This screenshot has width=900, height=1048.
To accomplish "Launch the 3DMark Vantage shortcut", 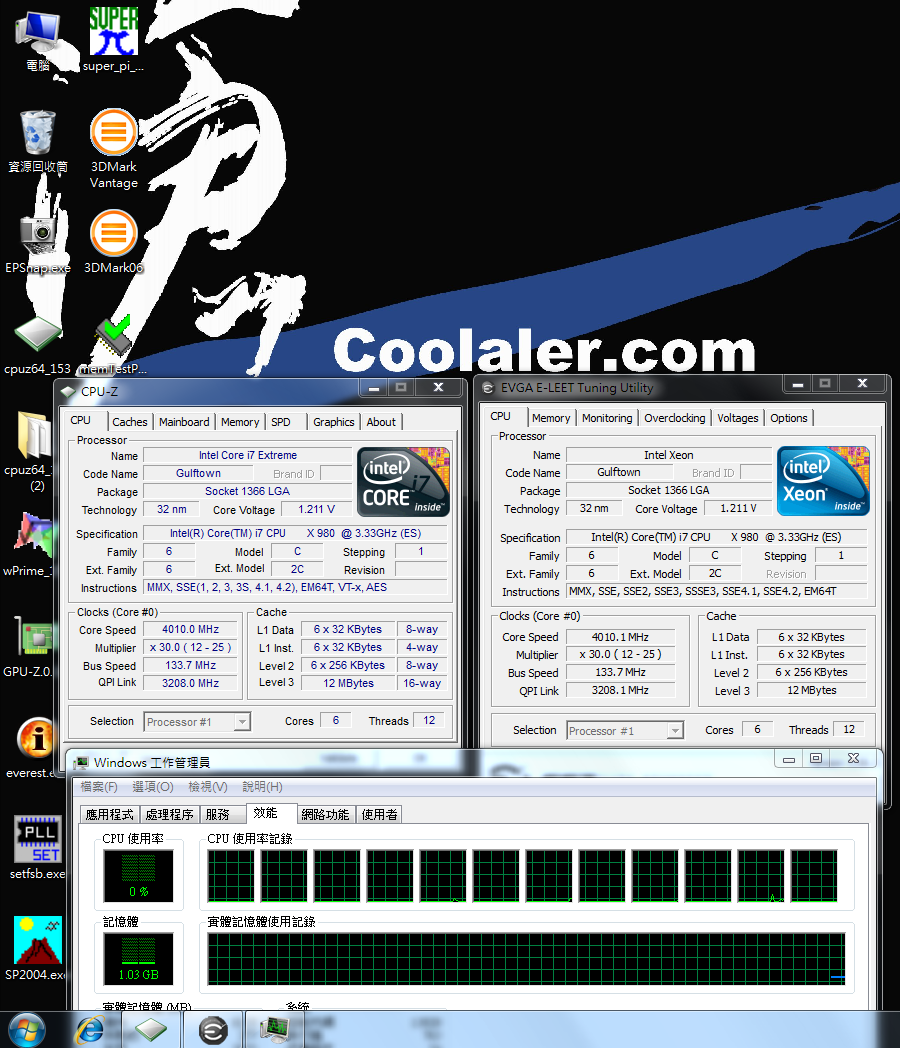I will [x=114, y=148].
